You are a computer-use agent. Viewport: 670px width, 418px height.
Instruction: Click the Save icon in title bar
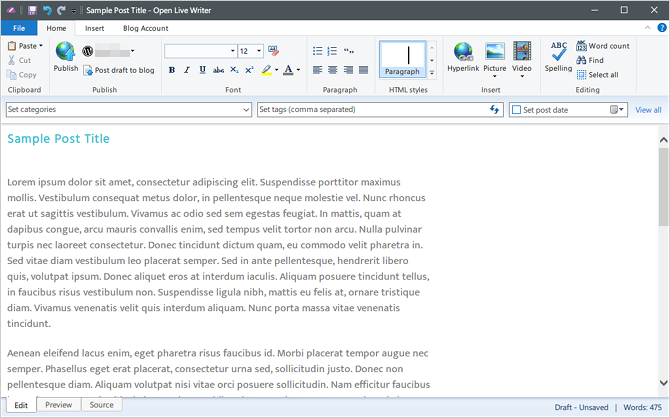coord(32,10)
